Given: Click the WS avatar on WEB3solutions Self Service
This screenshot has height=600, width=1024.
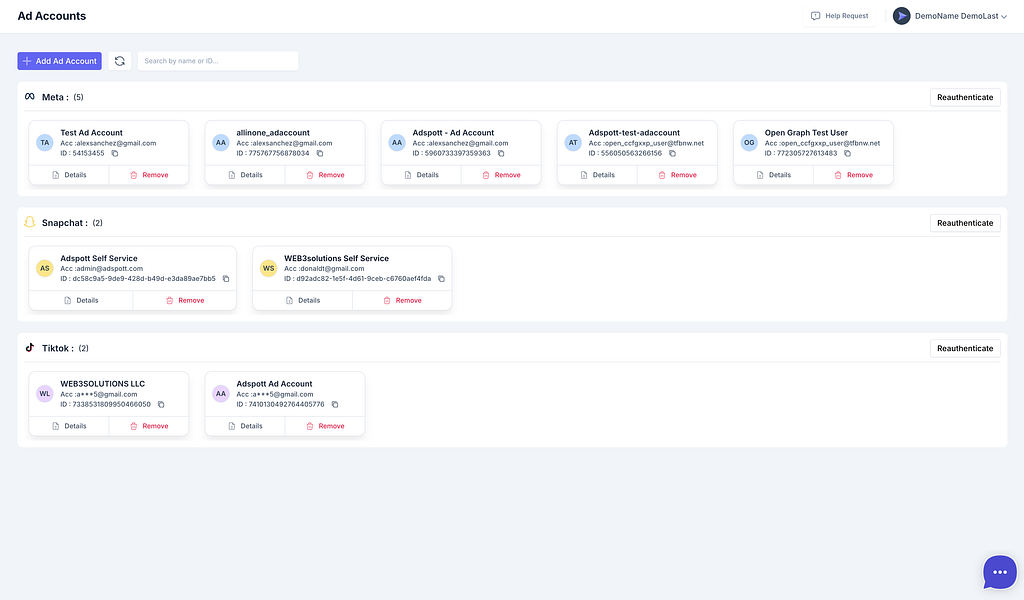Looking at the screenshot, I should pos(268,268).
